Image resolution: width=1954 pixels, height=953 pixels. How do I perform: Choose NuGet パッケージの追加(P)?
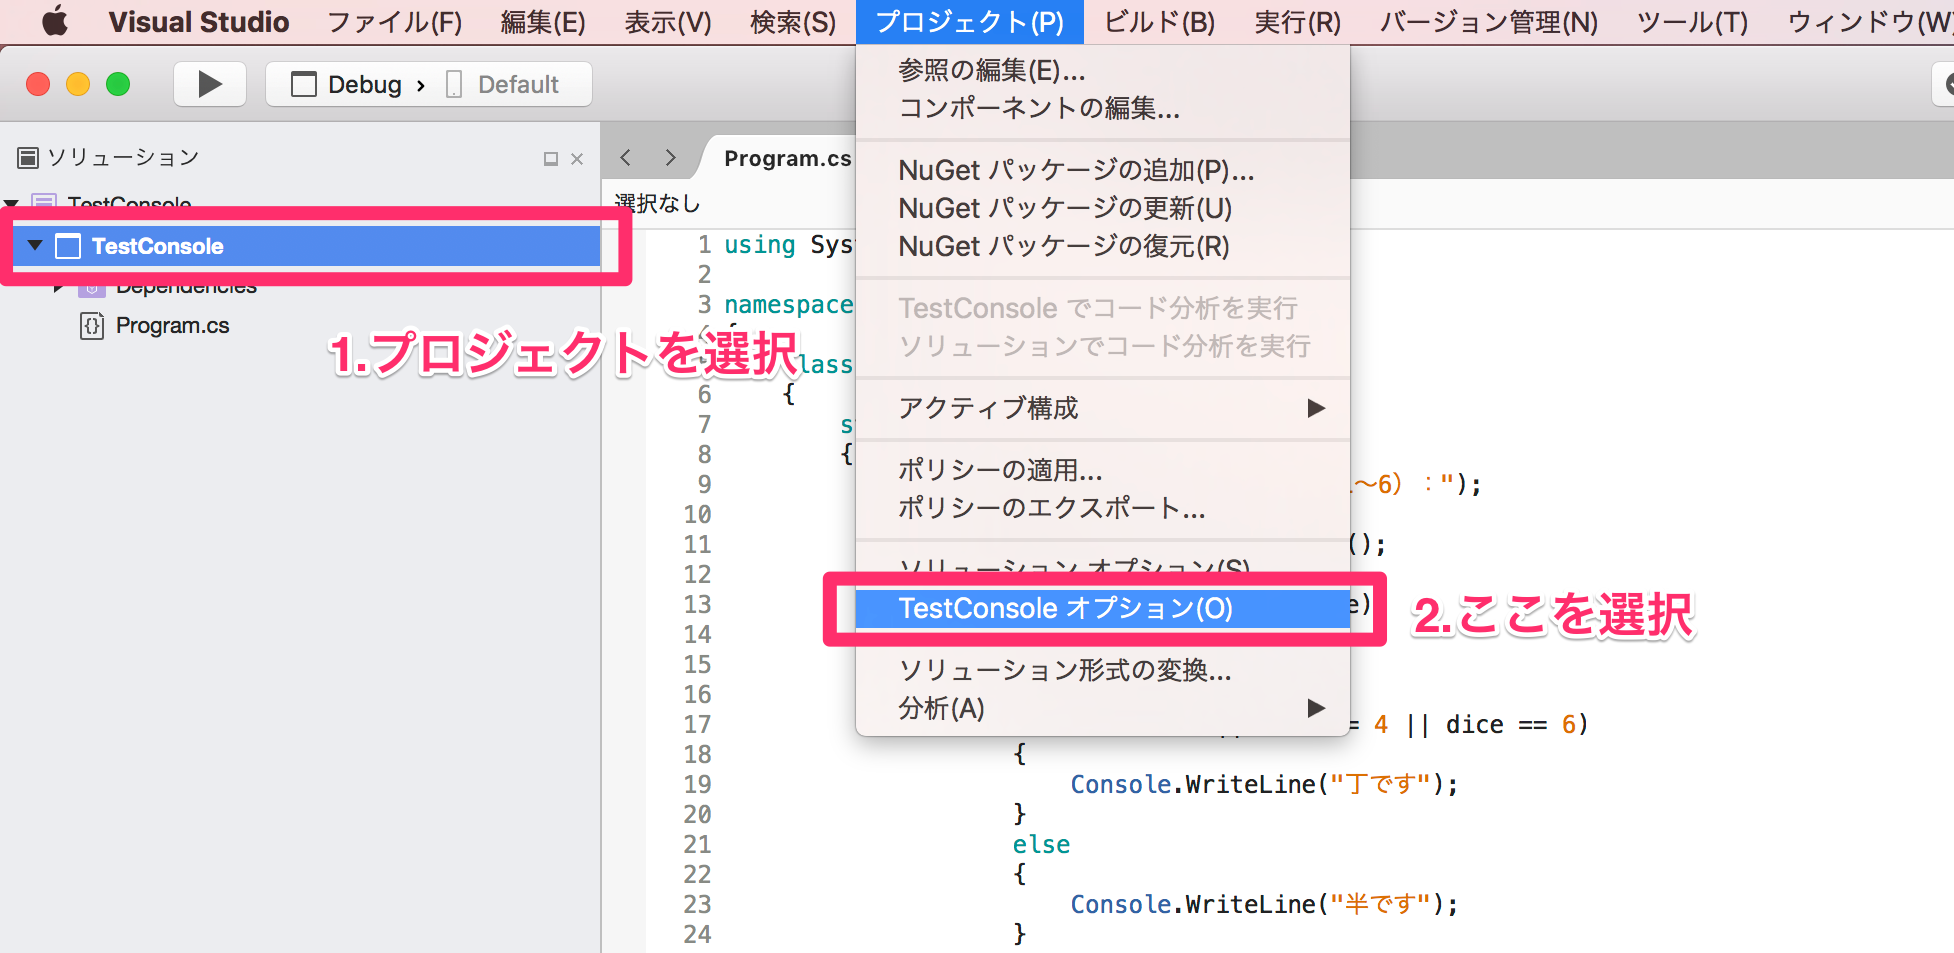click(x=1073, y=170)
